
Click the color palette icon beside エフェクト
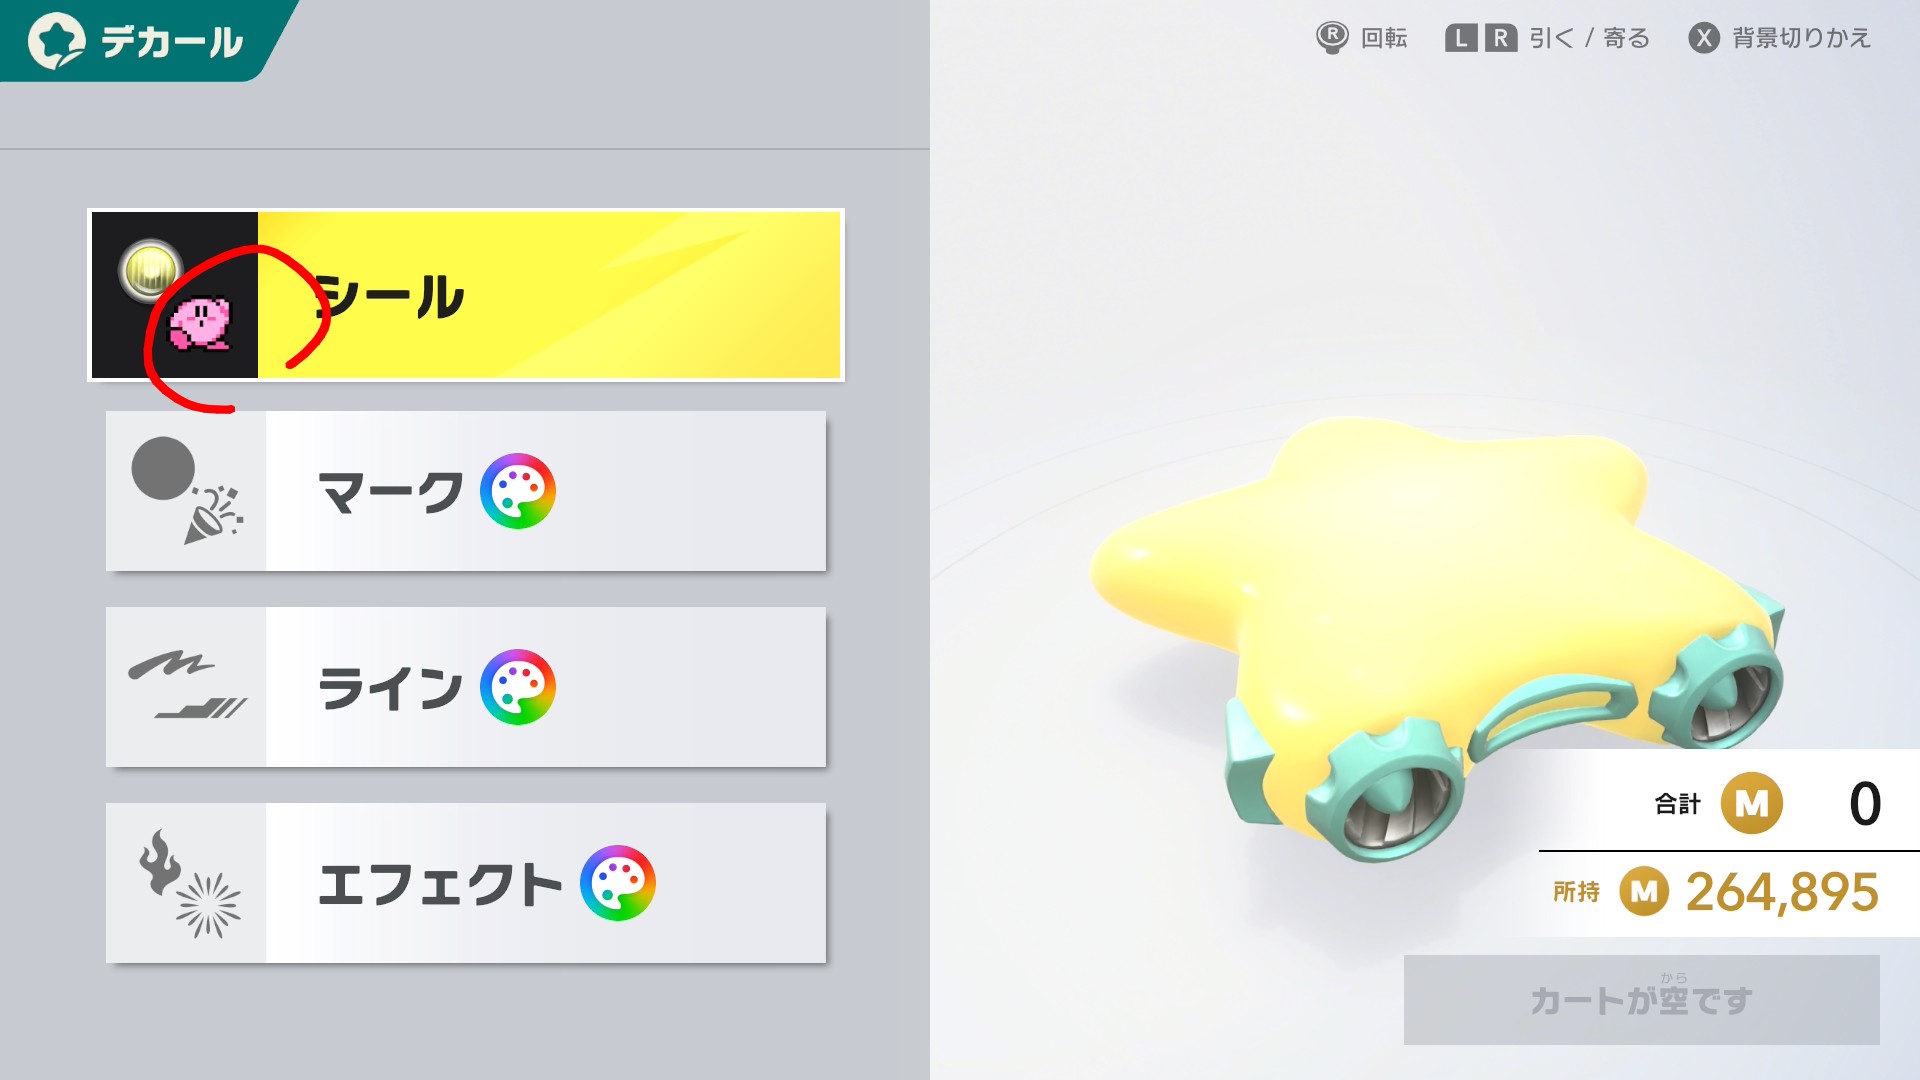(x=618, y=883)
